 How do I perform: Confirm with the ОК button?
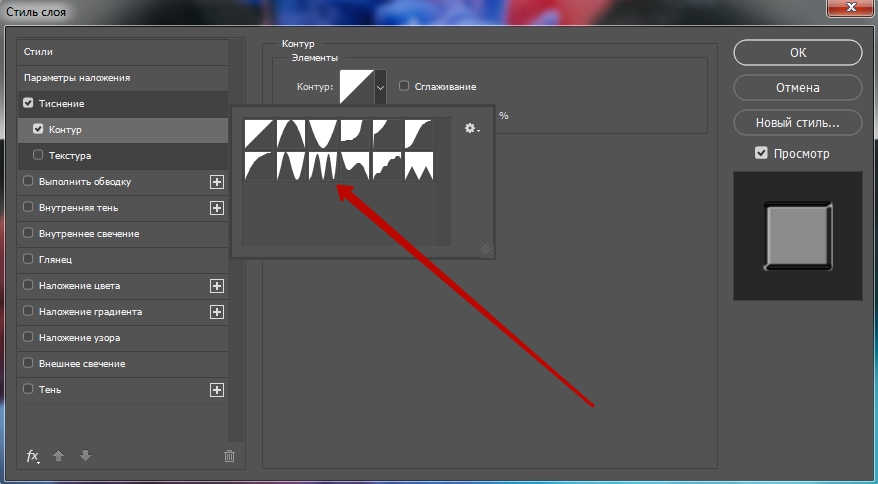coord(798,53)
